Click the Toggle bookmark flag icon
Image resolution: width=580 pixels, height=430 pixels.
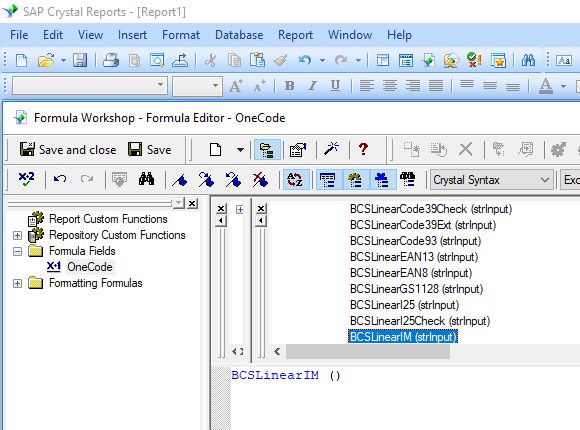[x=180, y=180]
